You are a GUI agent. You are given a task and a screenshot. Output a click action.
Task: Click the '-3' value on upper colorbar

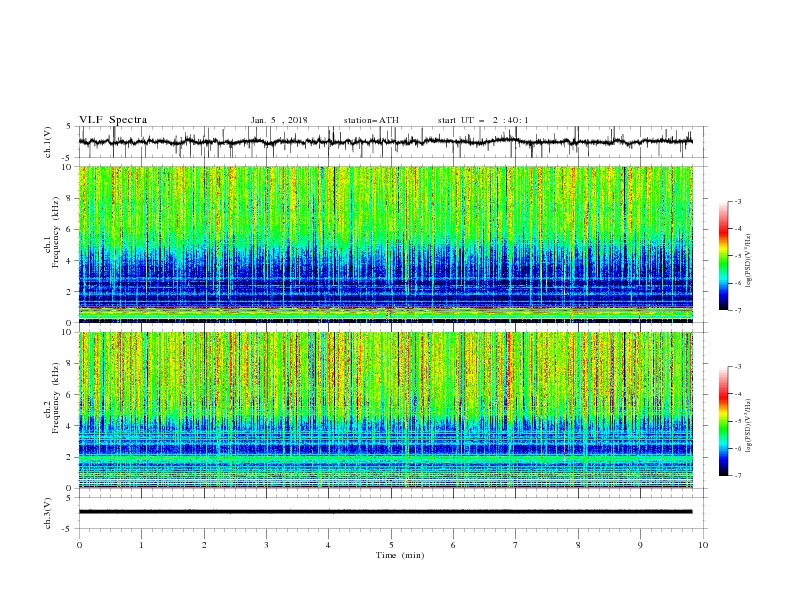737,201
